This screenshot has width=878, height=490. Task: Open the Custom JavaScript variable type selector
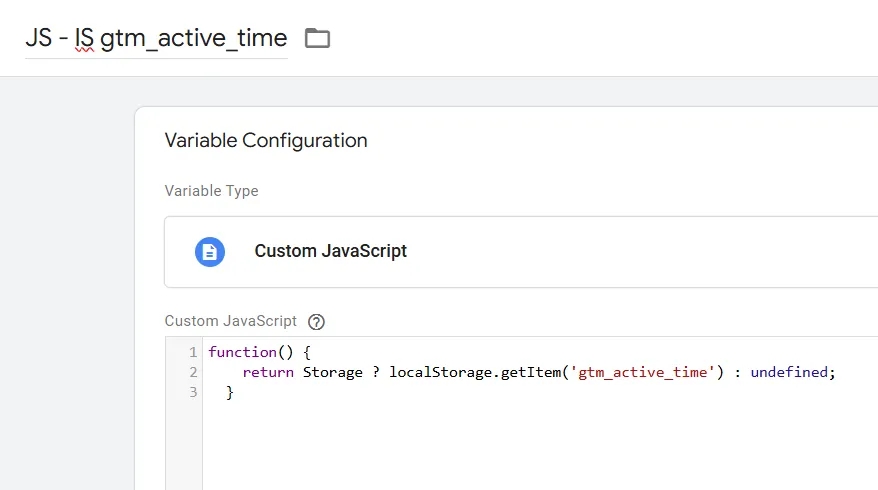click(521, 252)
